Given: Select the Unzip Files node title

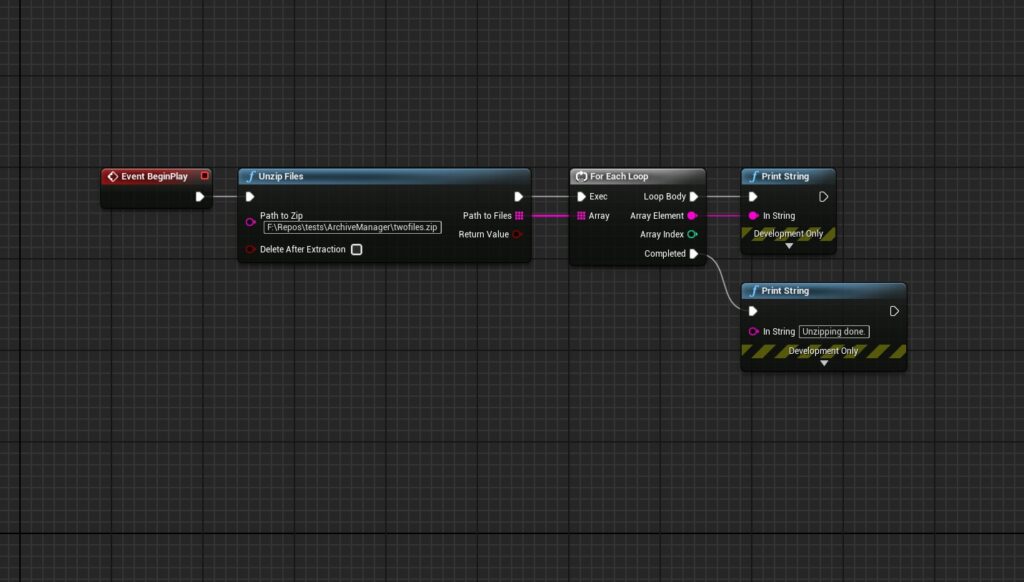Looking at the screenshot, I should pos(281,177).
